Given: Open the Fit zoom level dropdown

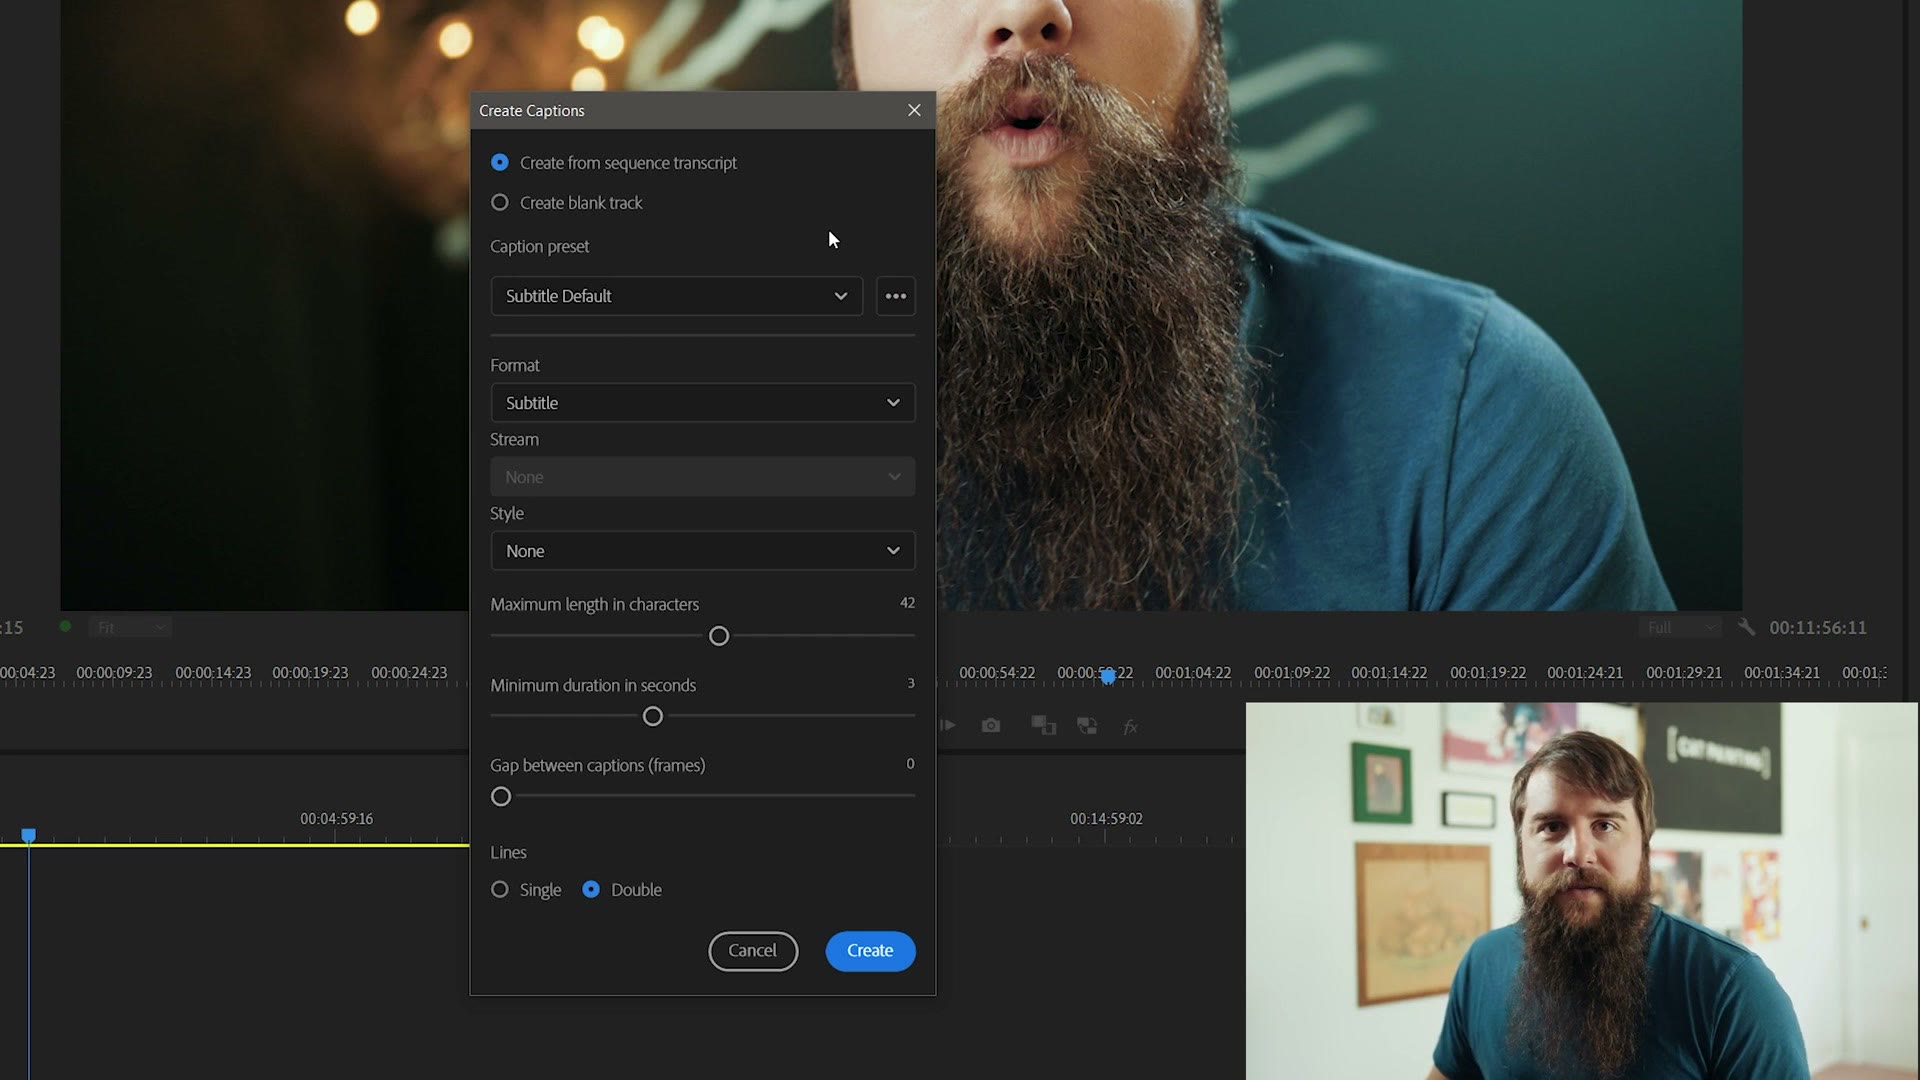Looking at the screenshot, I should tap(130, 627).
